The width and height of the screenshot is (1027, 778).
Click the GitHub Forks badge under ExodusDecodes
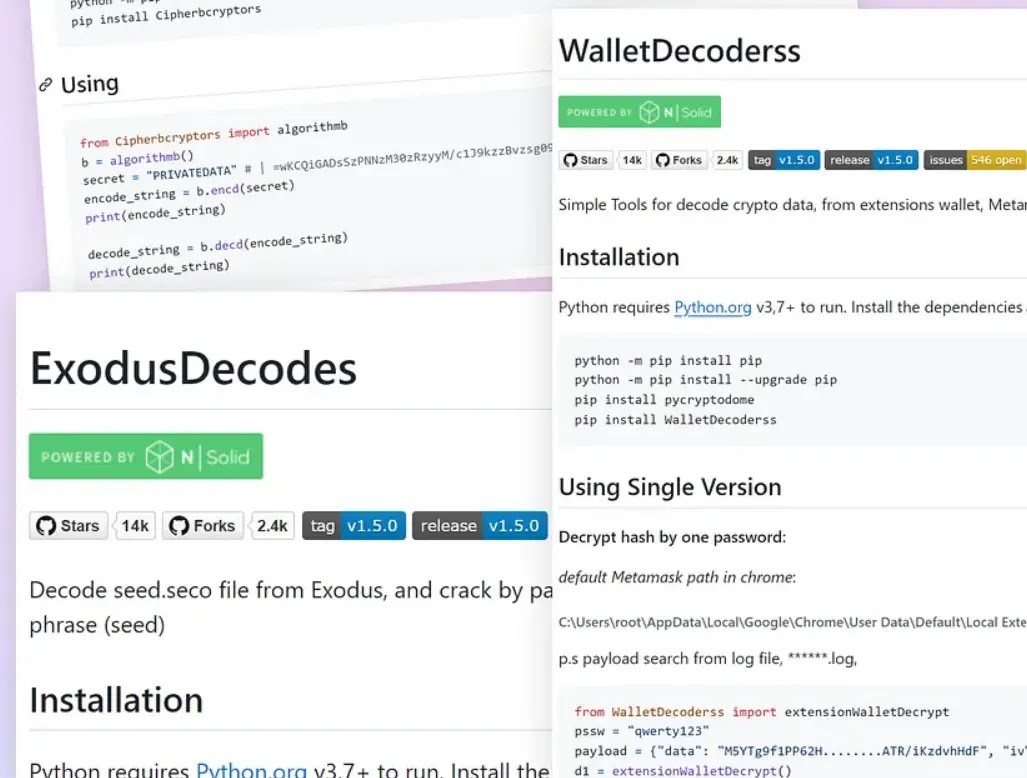point(202,526)
